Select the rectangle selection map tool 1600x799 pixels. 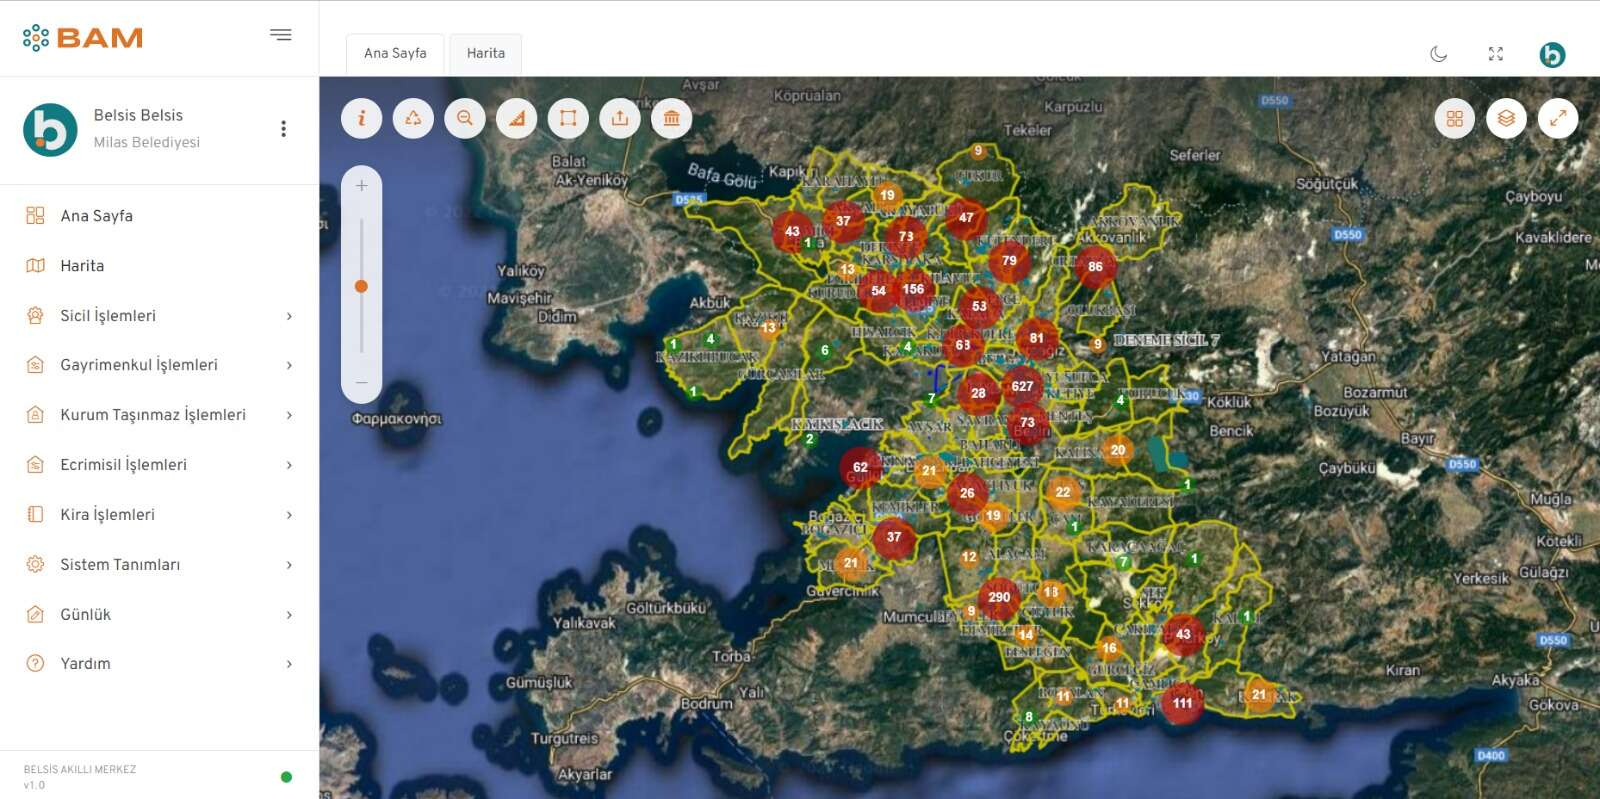[x=568, y=118]
